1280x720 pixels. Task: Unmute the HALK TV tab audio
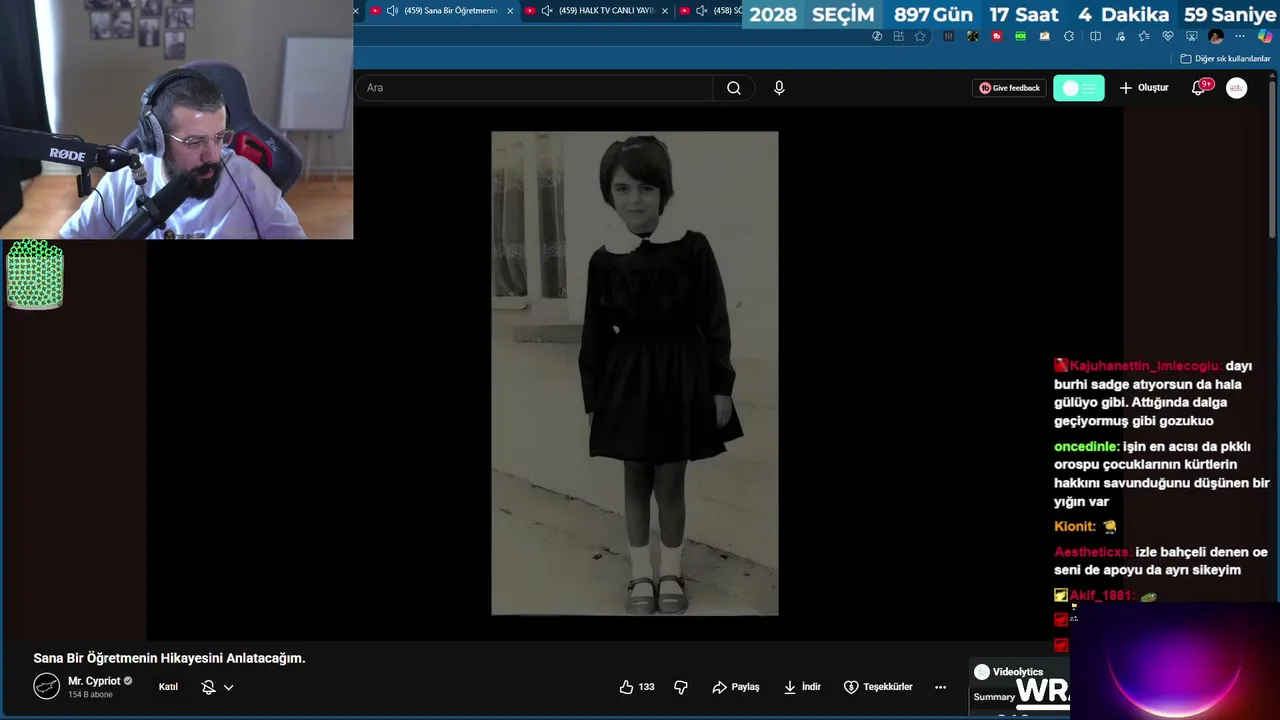(x=547, y=11)
